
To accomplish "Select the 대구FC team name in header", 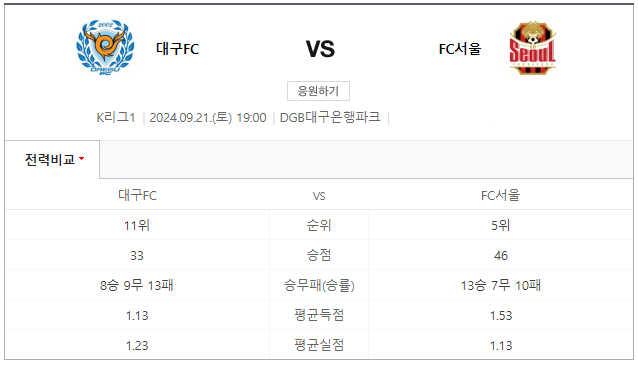I will (x=177, y=49).
